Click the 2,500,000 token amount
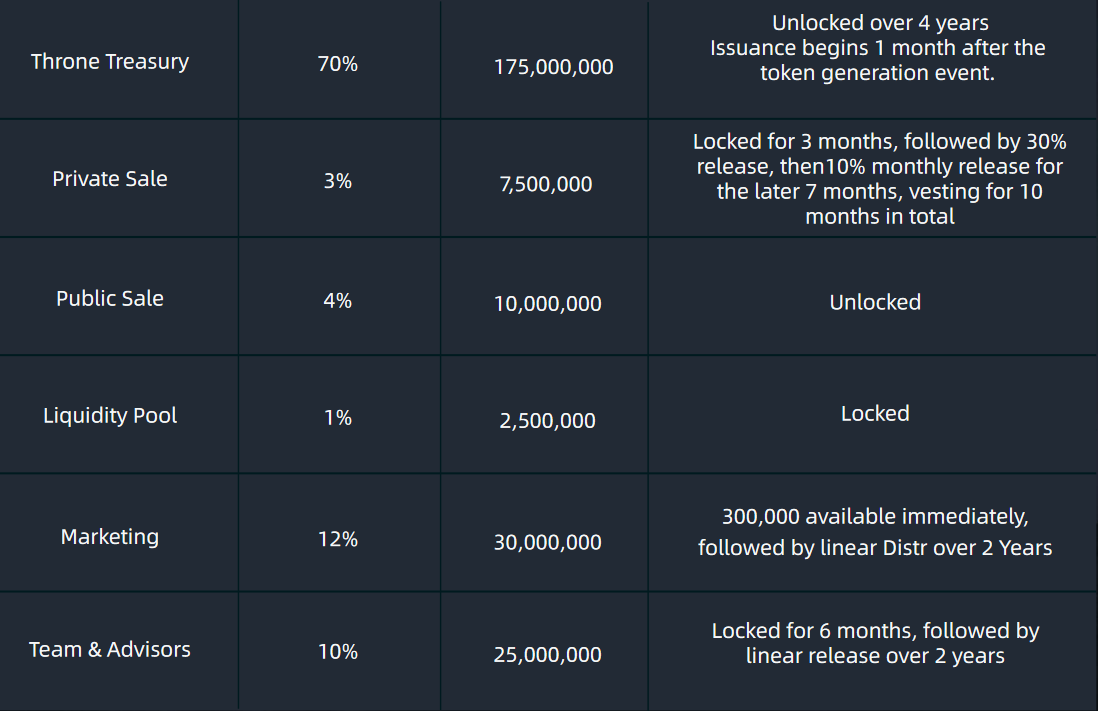 click(548, 421)
